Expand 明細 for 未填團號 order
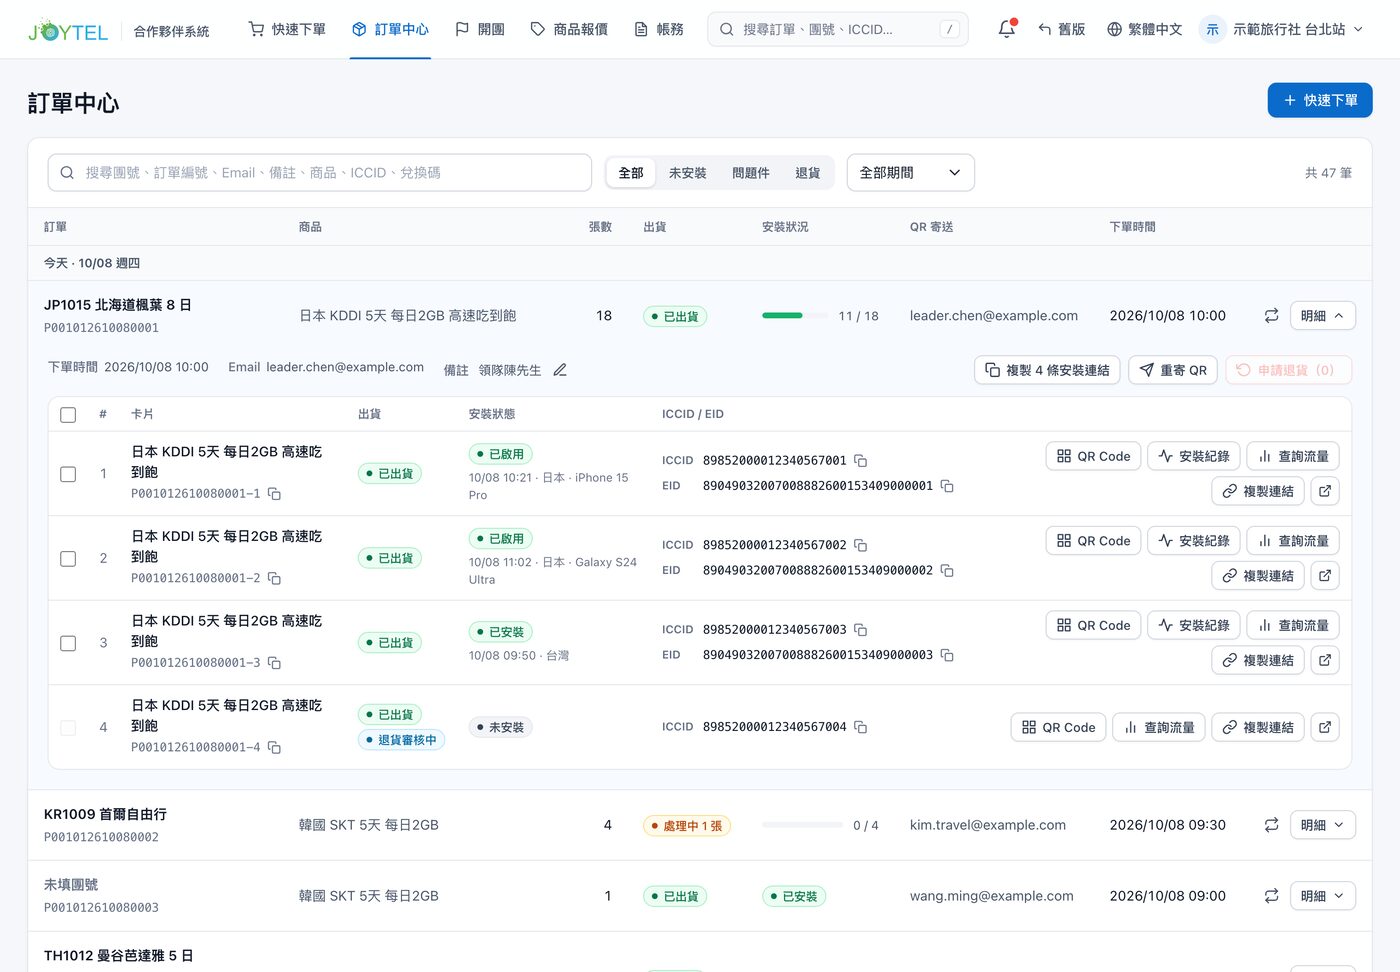This screenshot has width=1400, height=972. [x=1322, y=896]
